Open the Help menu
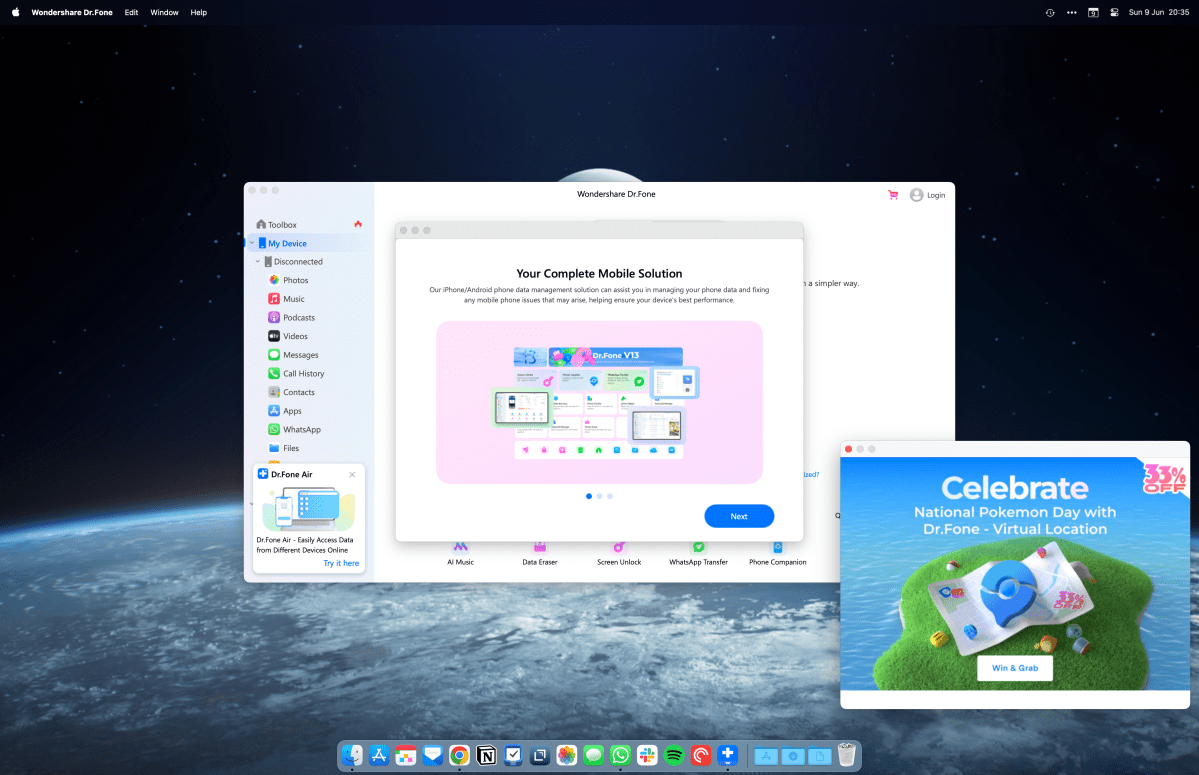The width and height of the screenshot is (1199, 775). point(199,12)
